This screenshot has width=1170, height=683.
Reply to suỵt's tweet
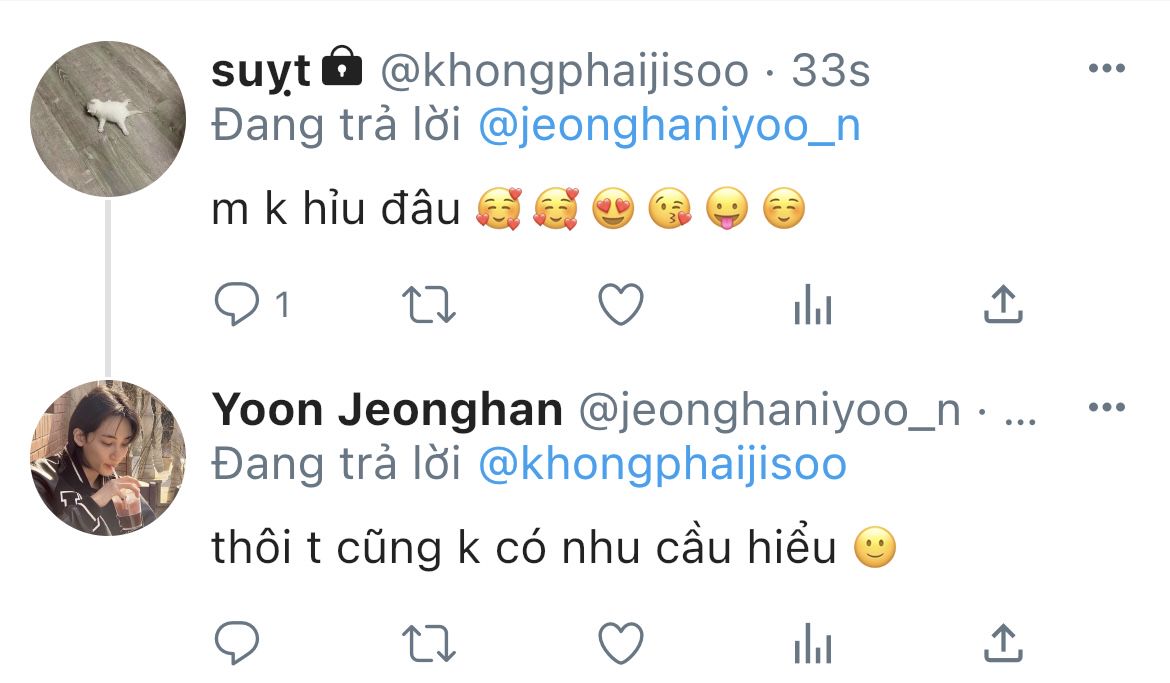click(237, 305)
